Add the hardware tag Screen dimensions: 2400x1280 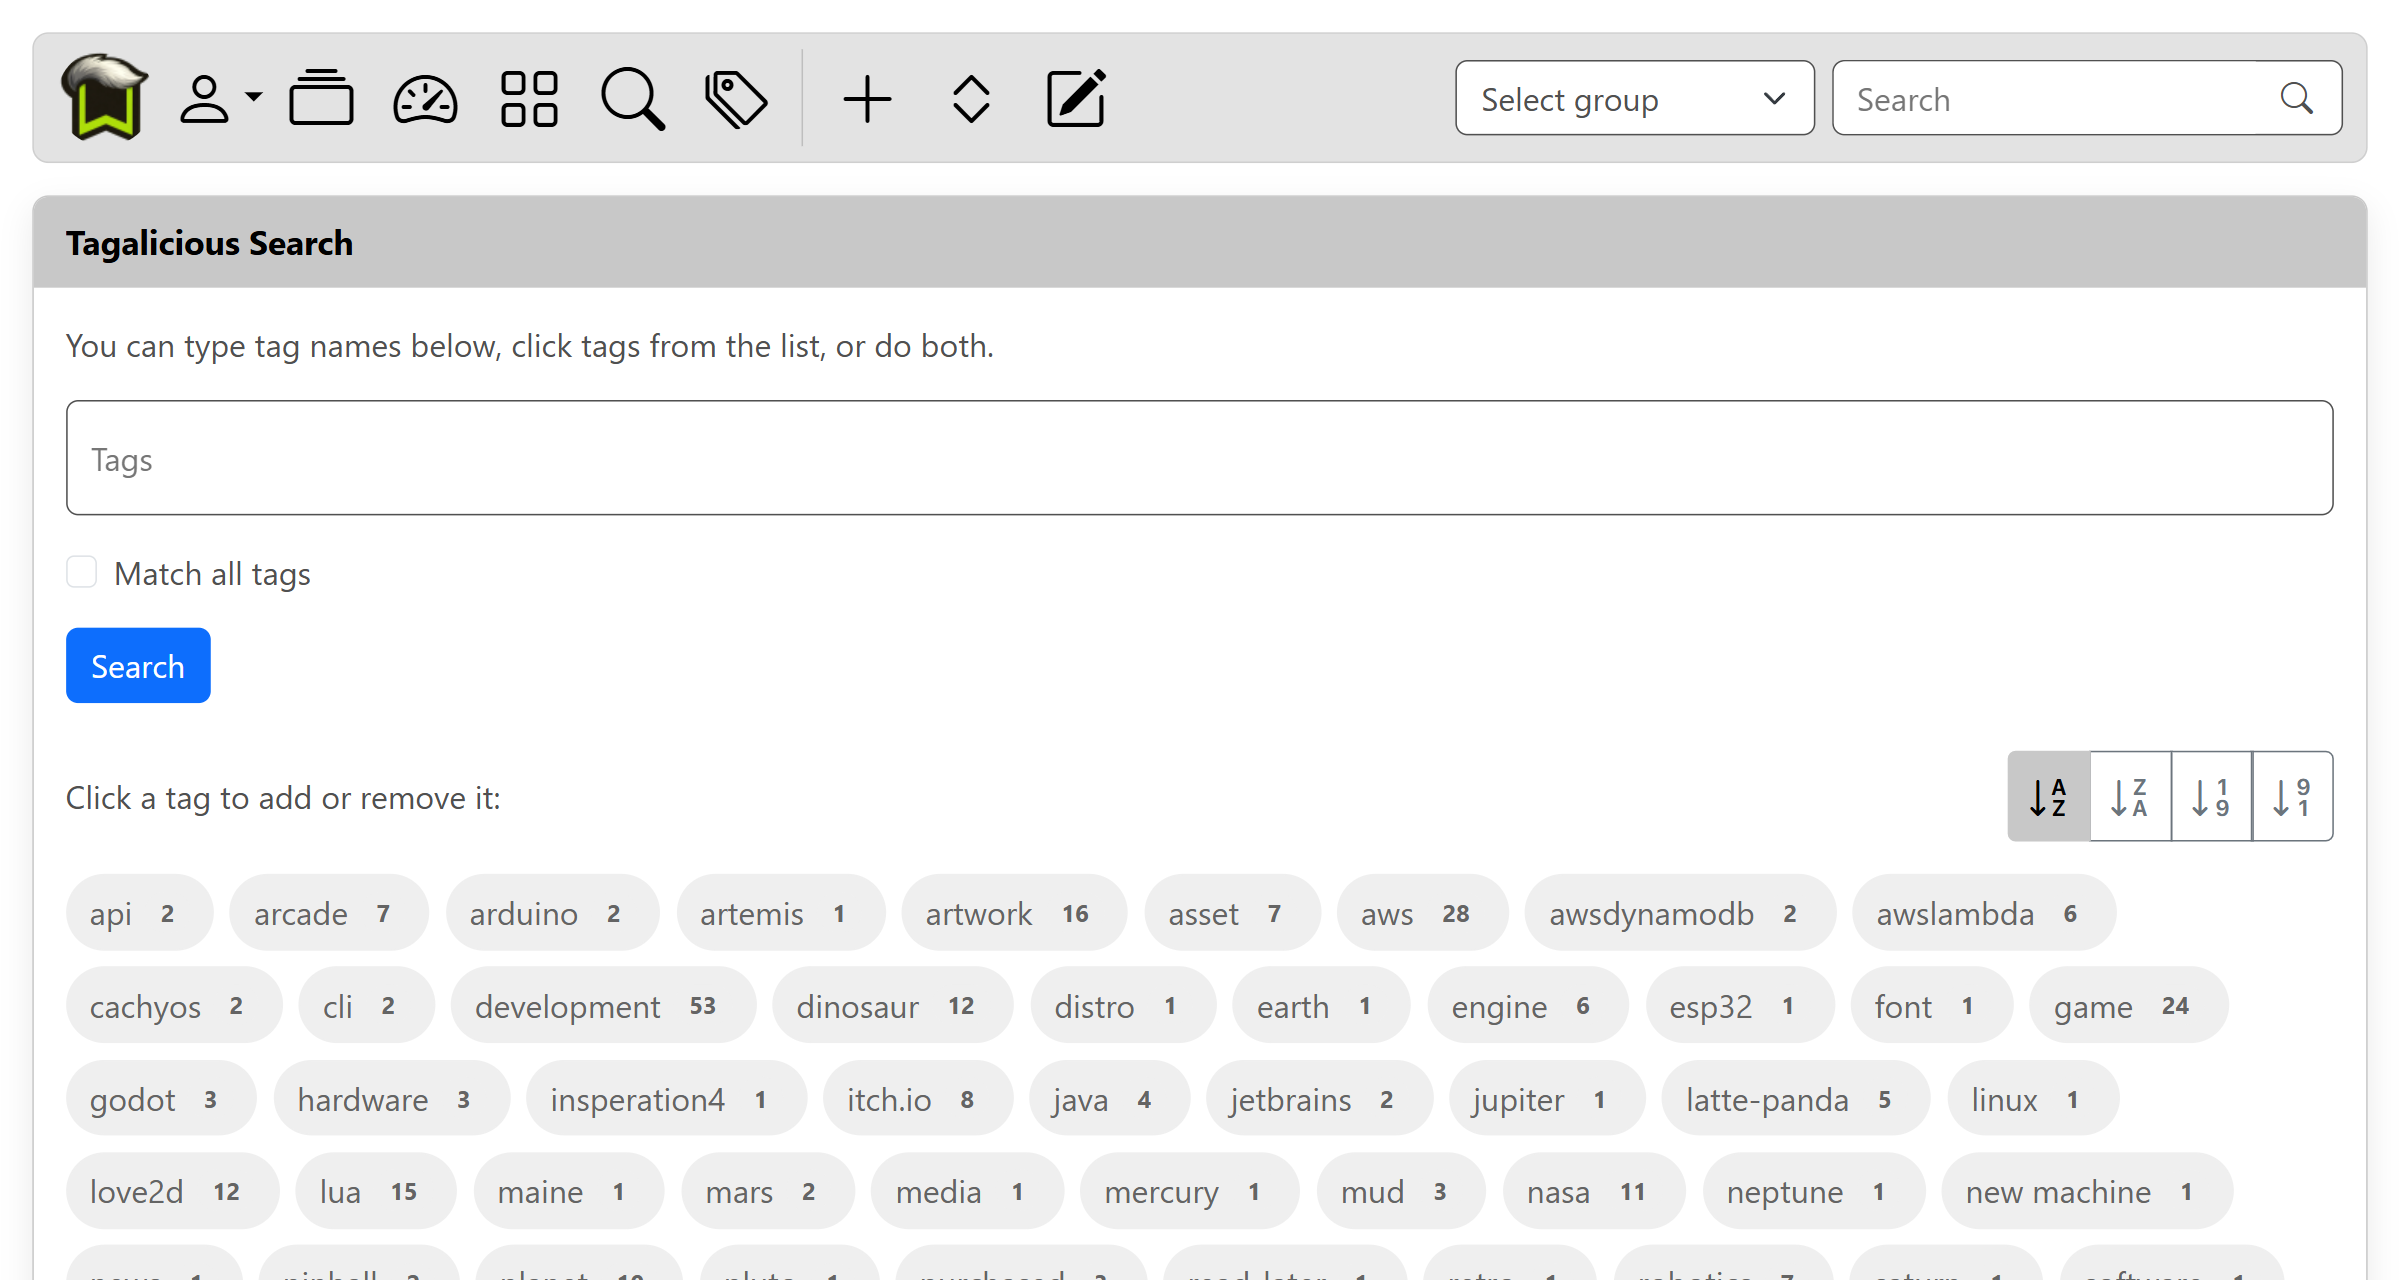391,1099
